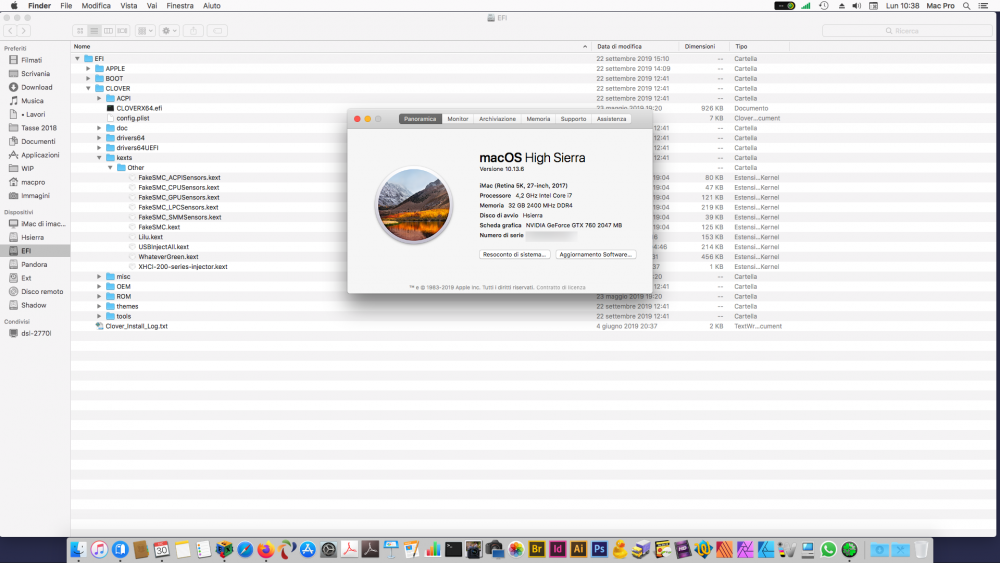Switch to the Memoria tab
This screenshot has height=563, width=1000.
click(538, 119)
